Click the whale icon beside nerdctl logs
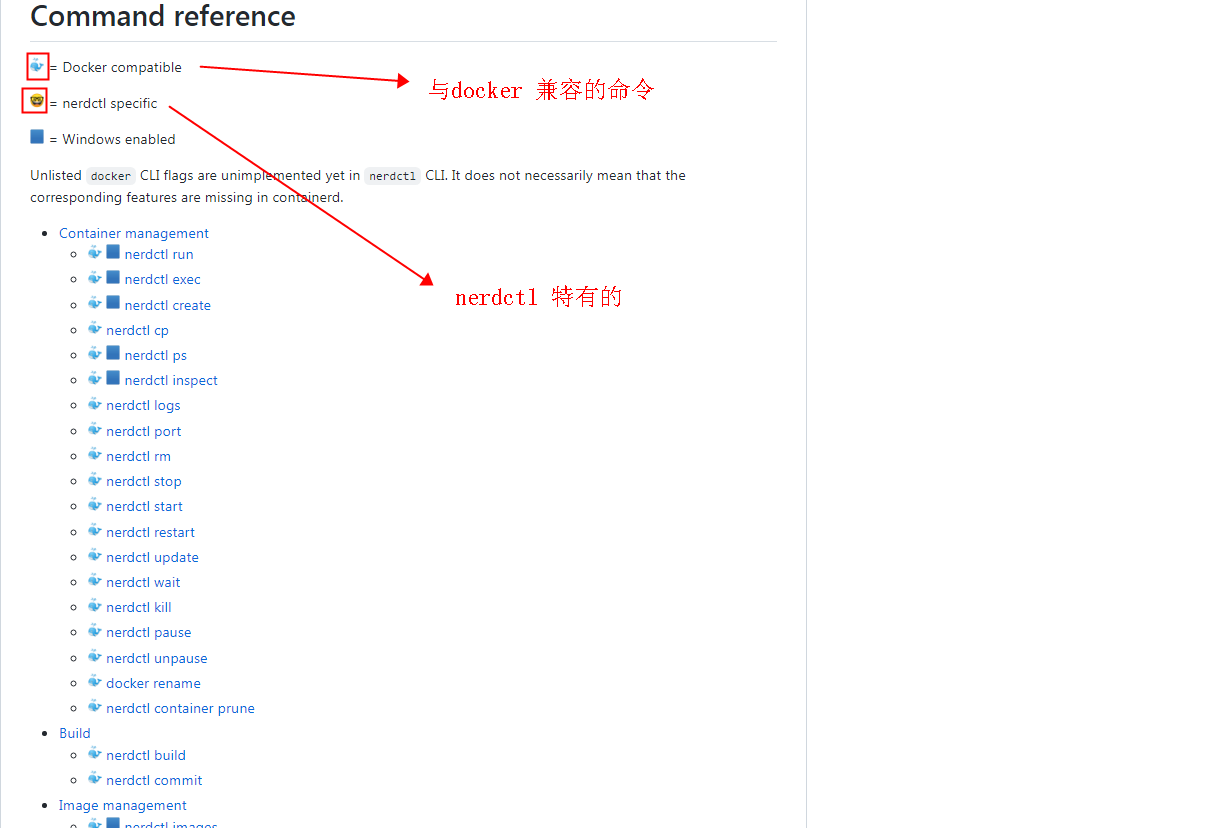The width and height of the screenshot is (1231, 828). [x=93, y=404]
